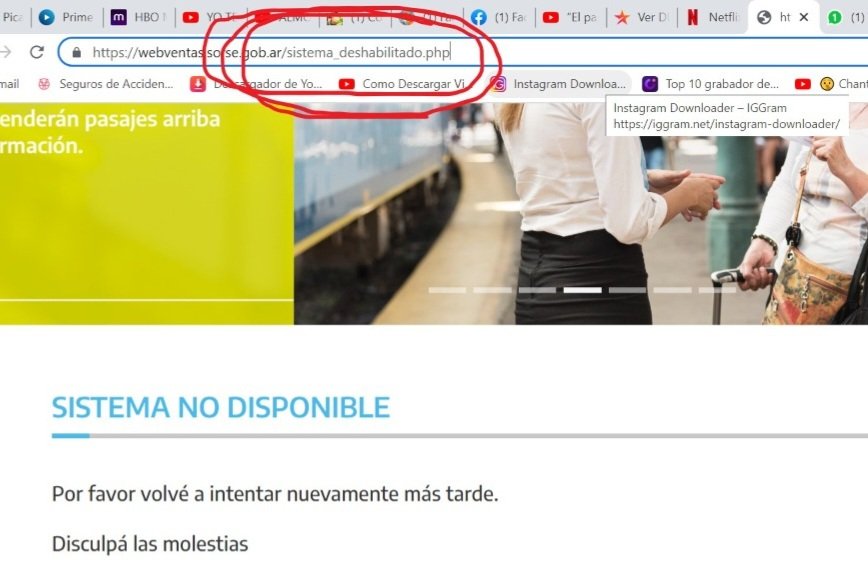Click the Prime tab play icon
The width and height of the screenshot is (868, 573).
(x=46, y=17)
